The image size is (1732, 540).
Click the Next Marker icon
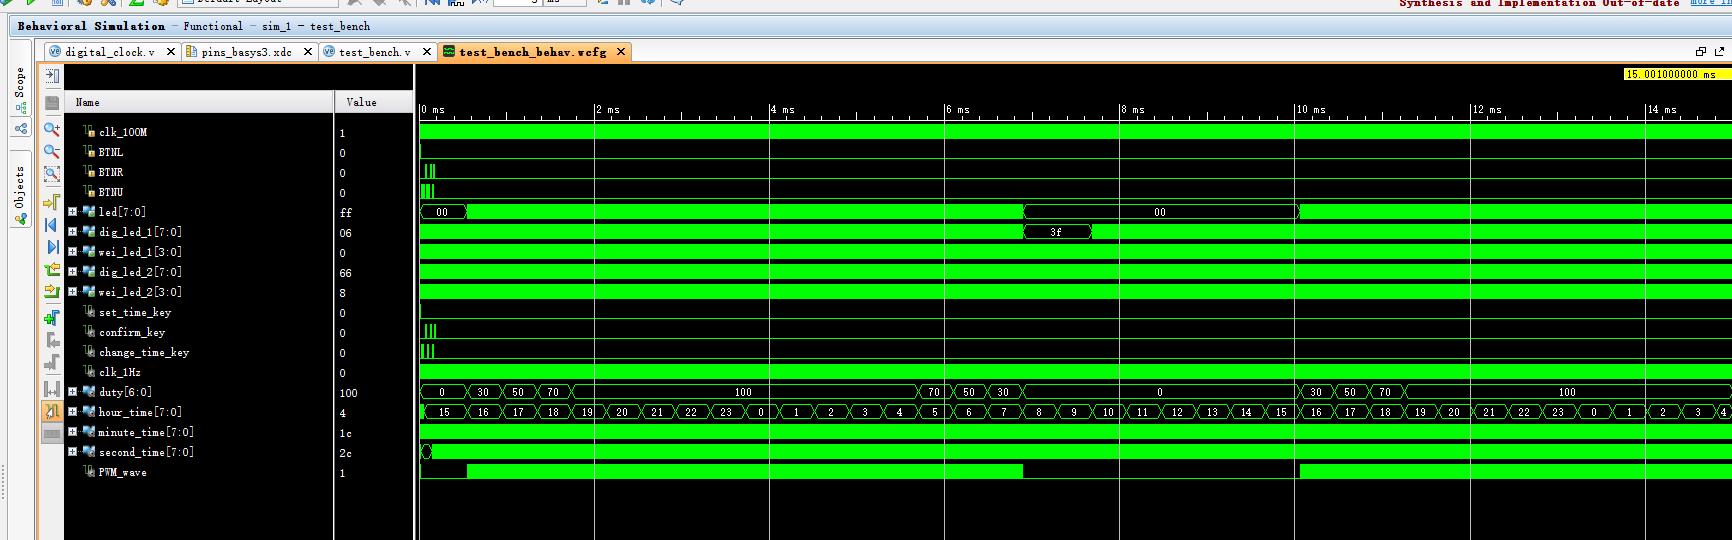(52, 362)
